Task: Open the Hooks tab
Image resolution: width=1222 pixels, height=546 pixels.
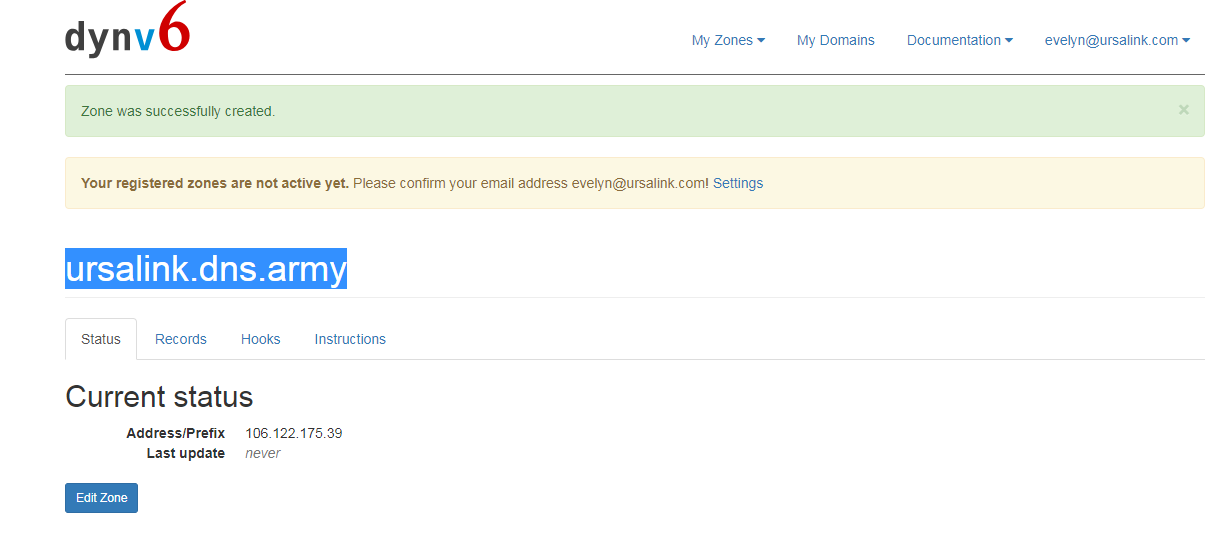Action: pyautogui.click(x=260, y=339)
